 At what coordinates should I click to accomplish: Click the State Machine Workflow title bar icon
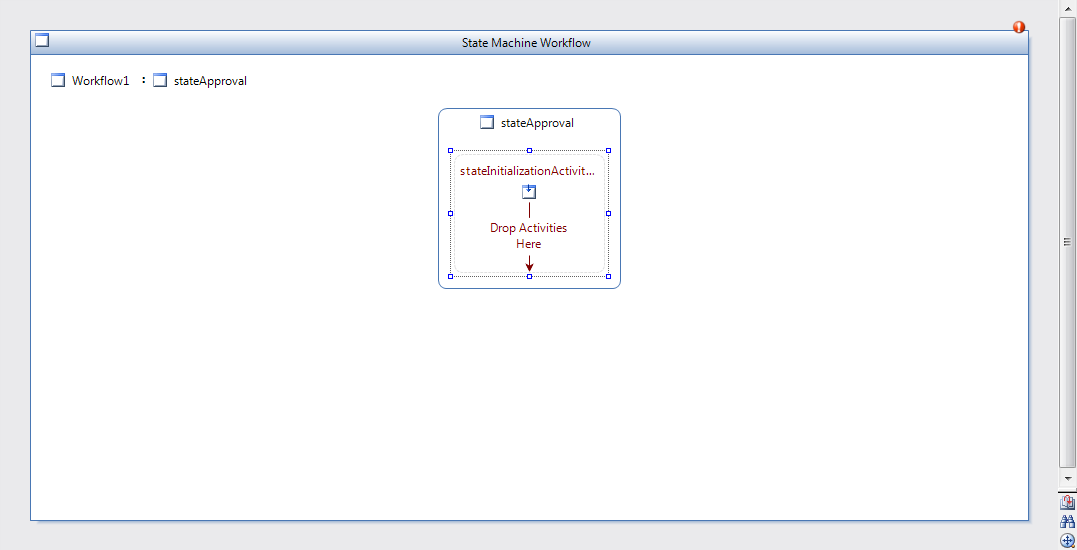point(42,41)
